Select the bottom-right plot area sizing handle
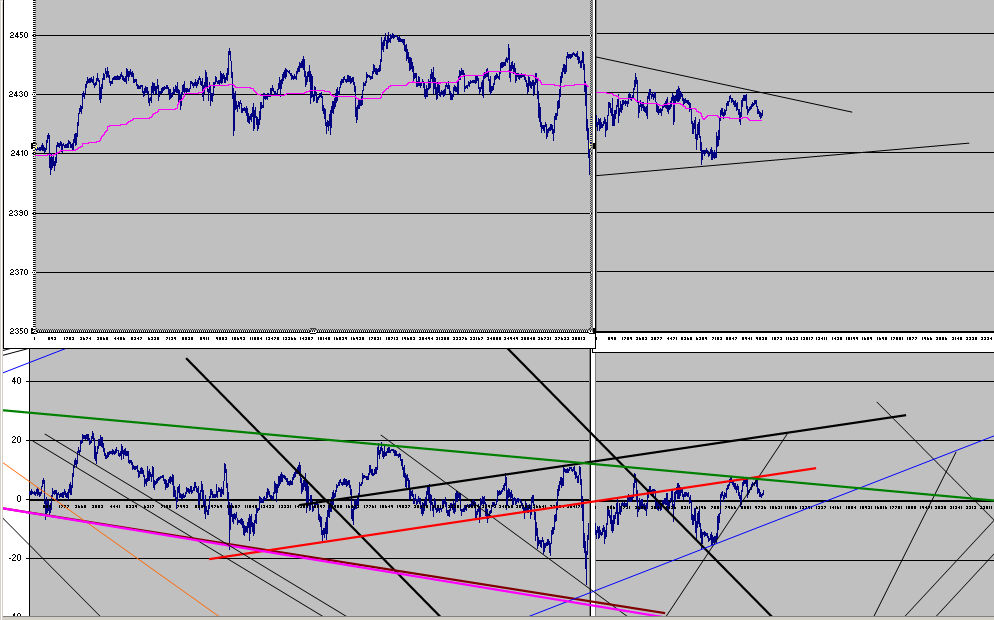This screenshot has height=620, width=994. (591, 331)
